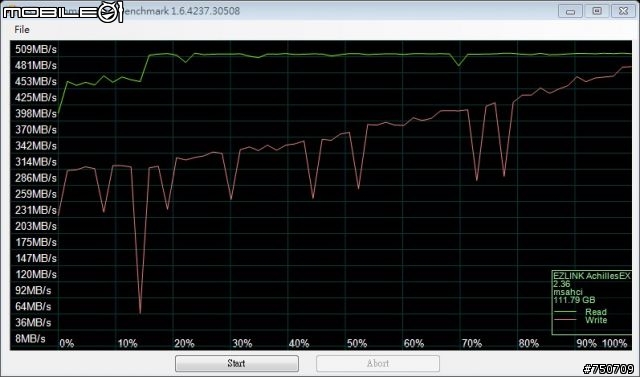The height and width of the screenshot is (377, 640).
Task: Click the 175MB/s axis label
Action: click(x=36, y=242)
